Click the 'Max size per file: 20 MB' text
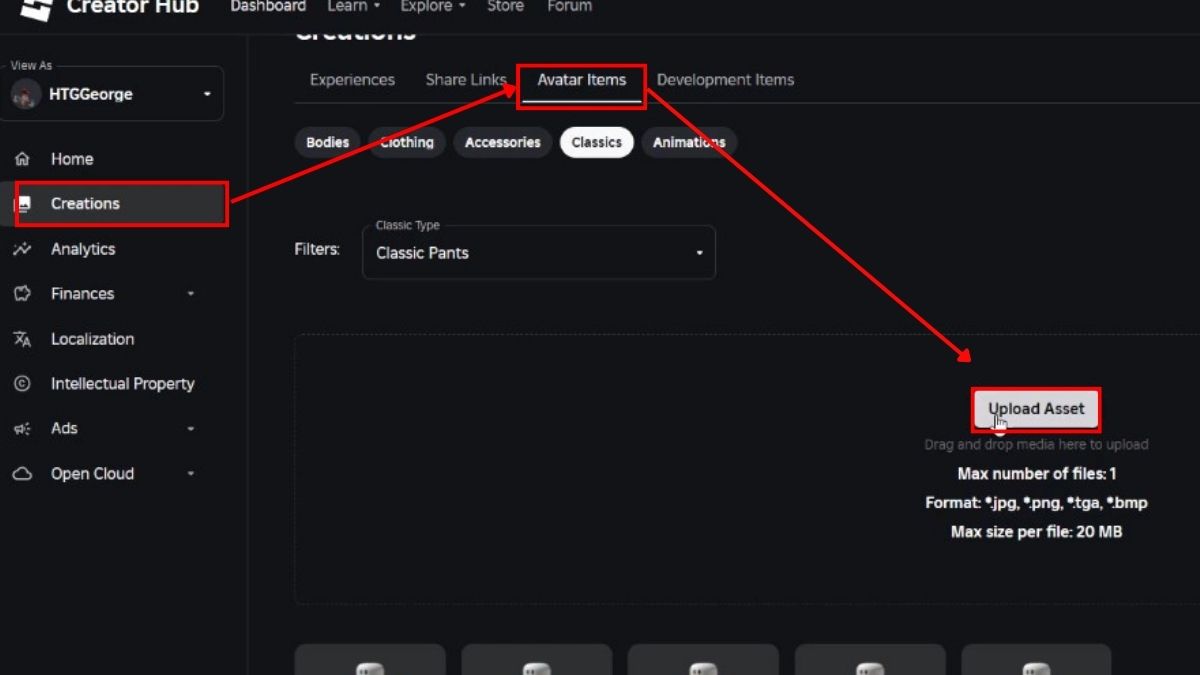The image size is (1200, 675). coord(1036,532)
